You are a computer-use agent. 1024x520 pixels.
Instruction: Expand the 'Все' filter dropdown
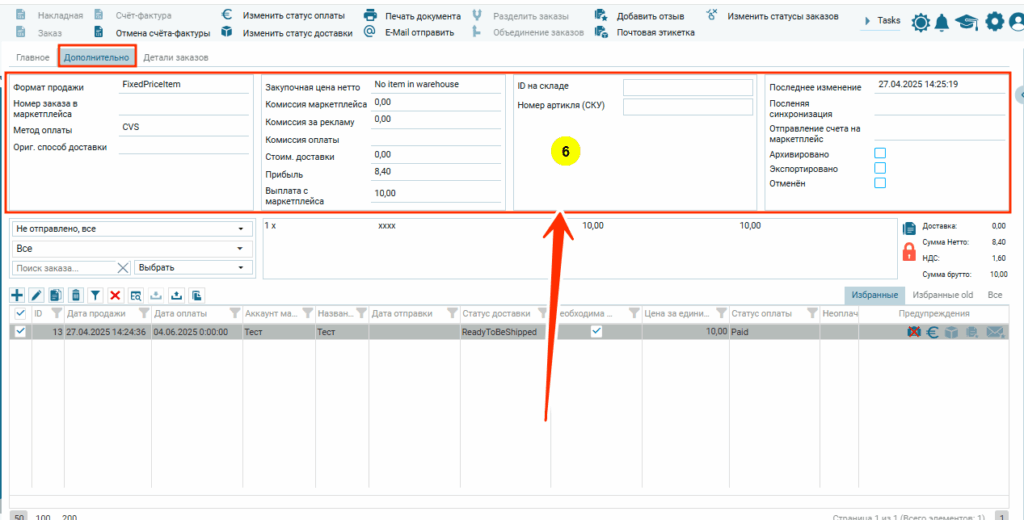coord(130,248)
